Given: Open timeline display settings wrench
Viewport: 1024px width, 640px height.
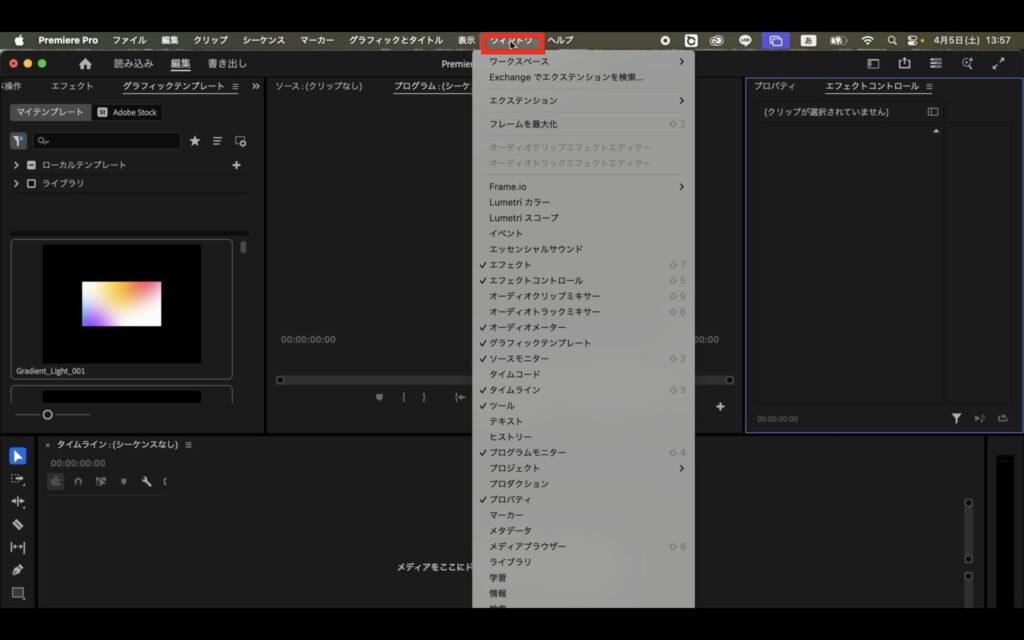Looking at the screenshot, I should (146, 481).
